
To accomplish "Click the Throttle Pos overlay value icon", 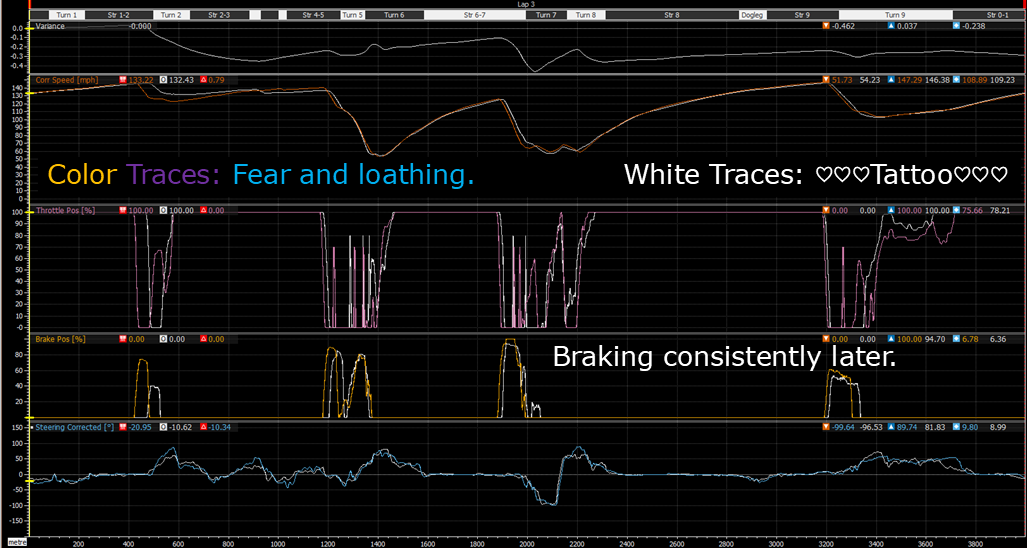I will [x=163, y=210].
